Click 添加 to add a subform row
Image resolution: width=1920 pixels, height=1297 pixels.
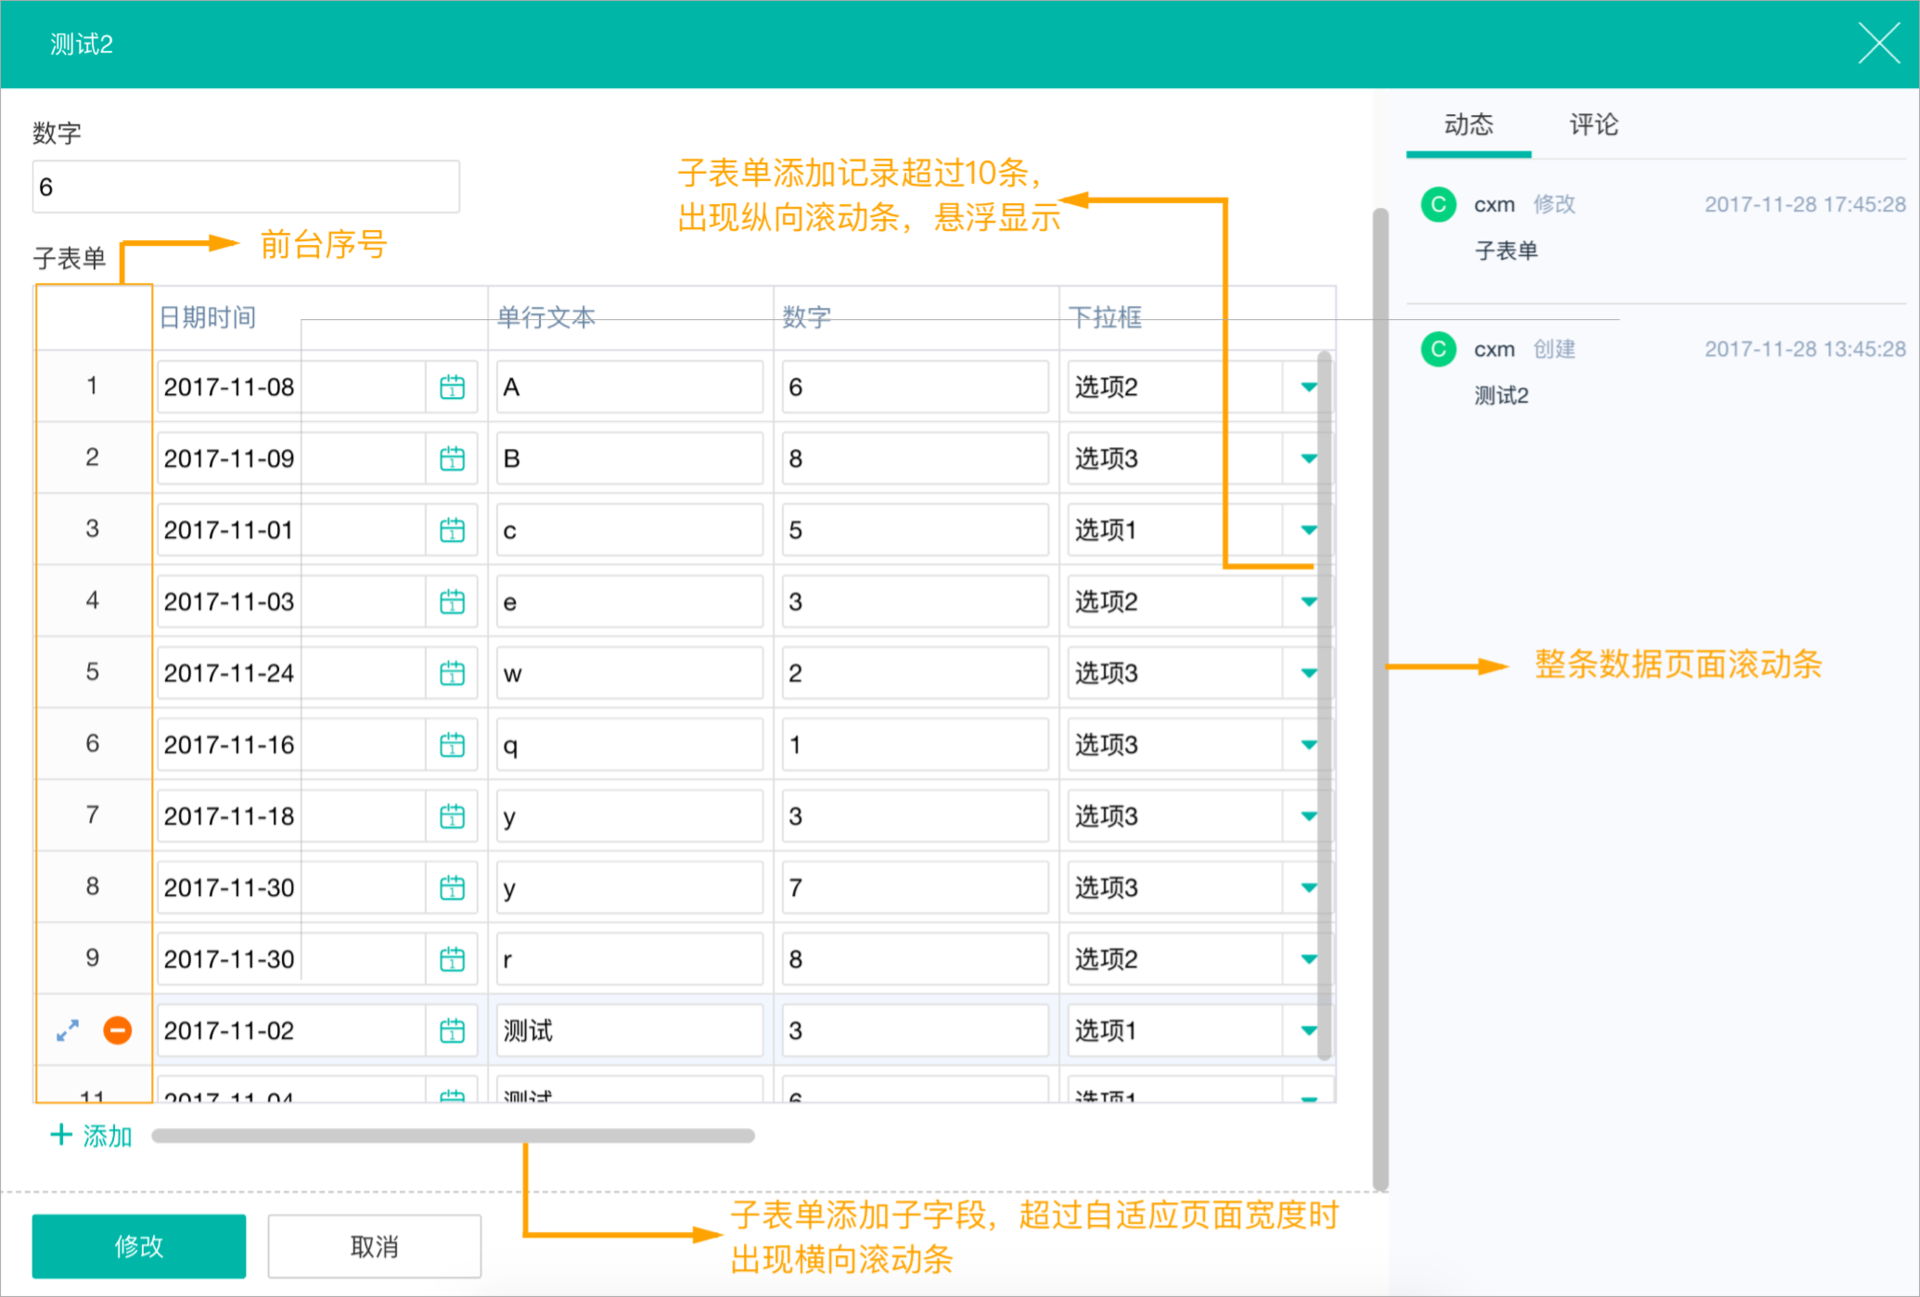point(91,1136)
